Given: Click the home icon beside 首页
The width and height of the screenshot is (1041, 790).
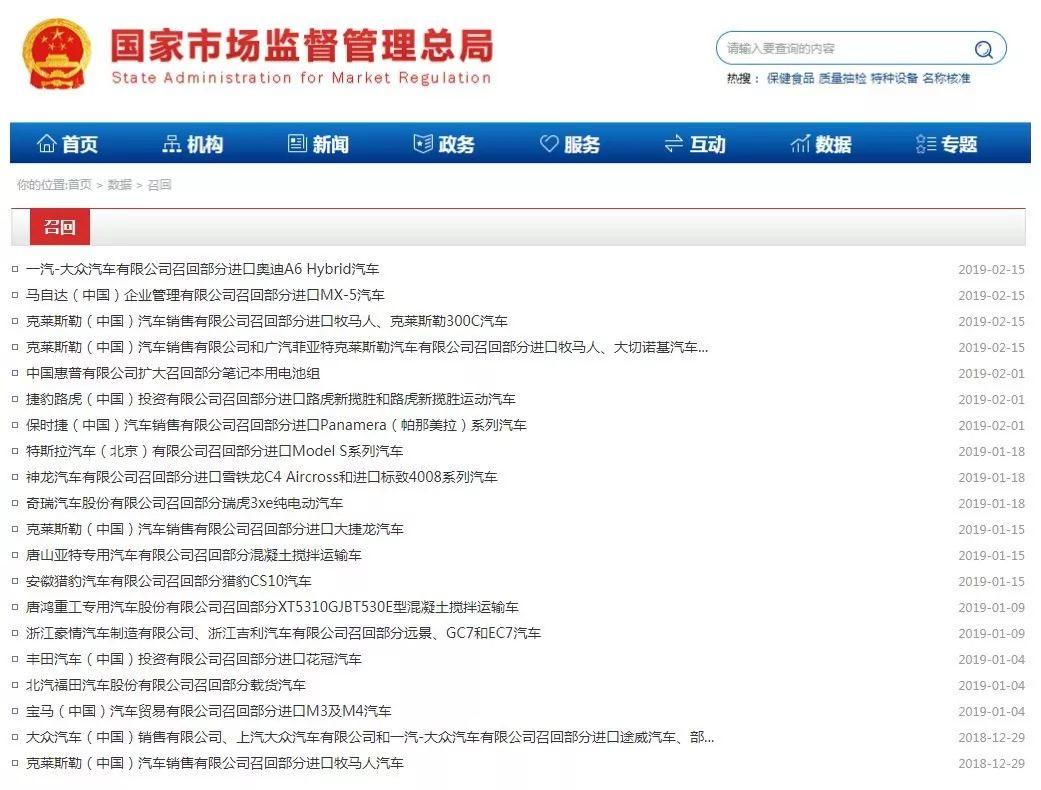Looking at the screenshot, I should pyautogui.click(x=46, y=143).
